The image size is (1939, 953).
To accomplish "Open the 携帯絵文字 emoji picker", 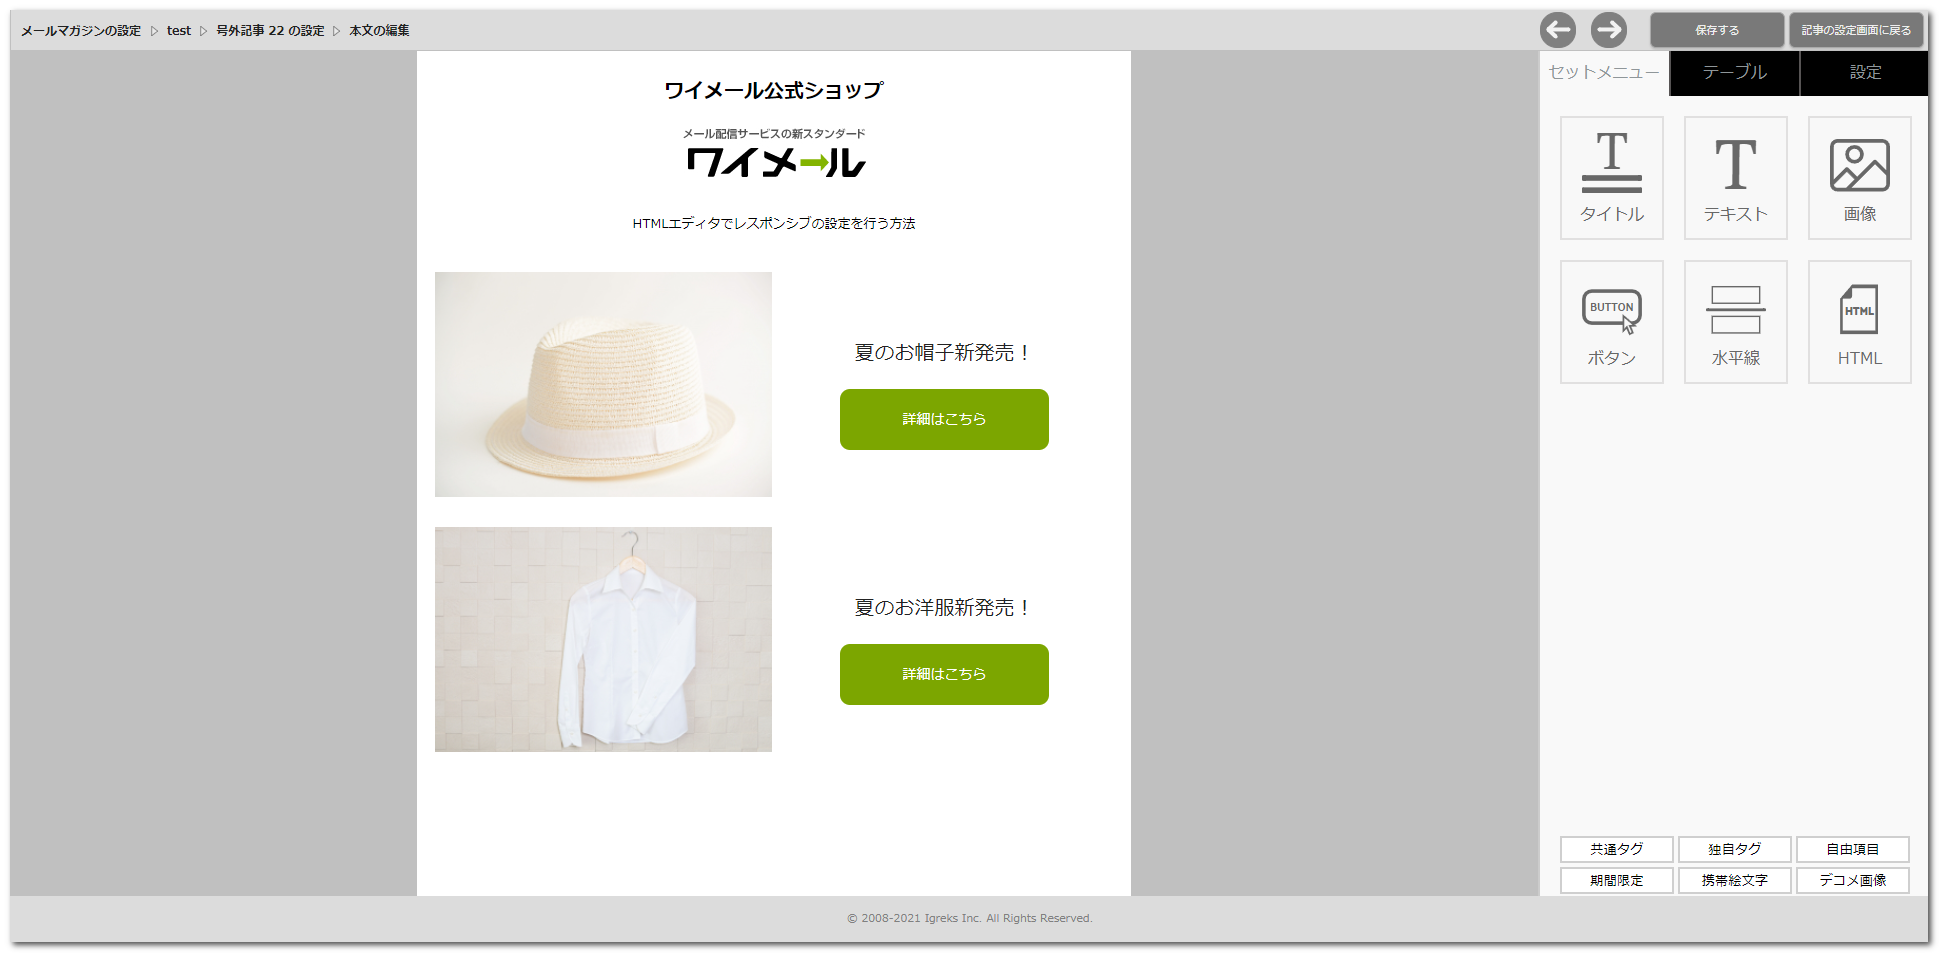I will [x=1734, y=880].
